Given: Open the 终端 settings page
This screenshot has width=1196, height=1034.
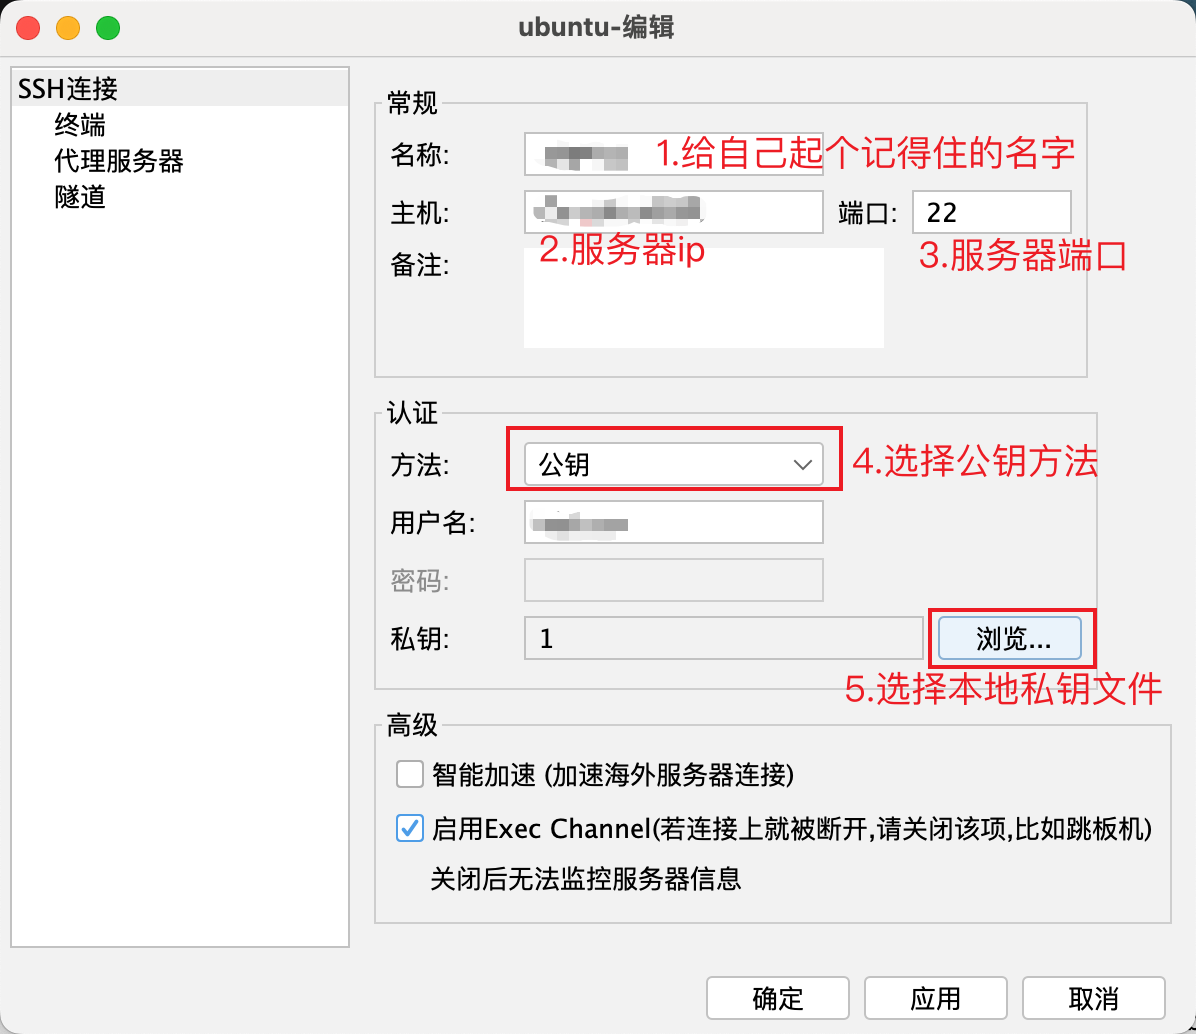Looking at the screenshot, I should (x=79, y=124).
